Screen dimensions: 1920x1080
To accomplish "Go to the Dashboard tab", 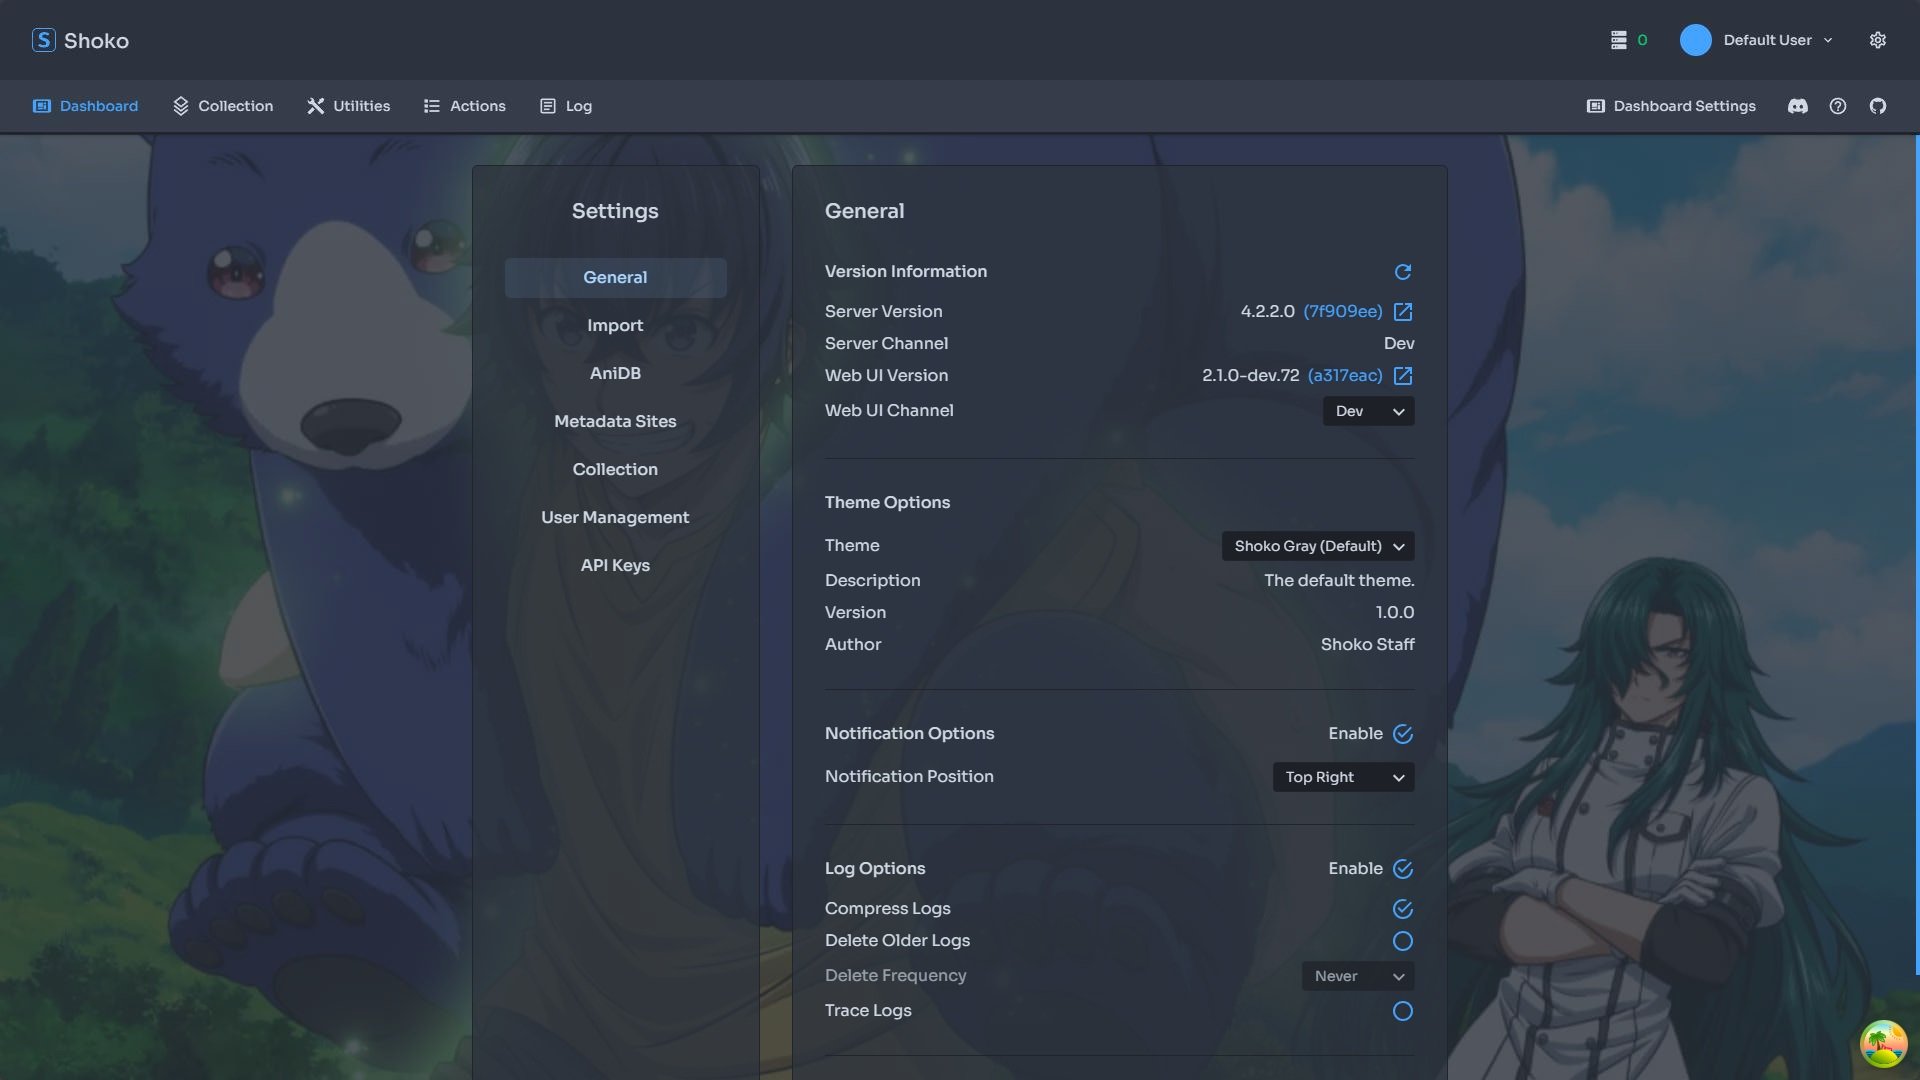I will [85, 106].
